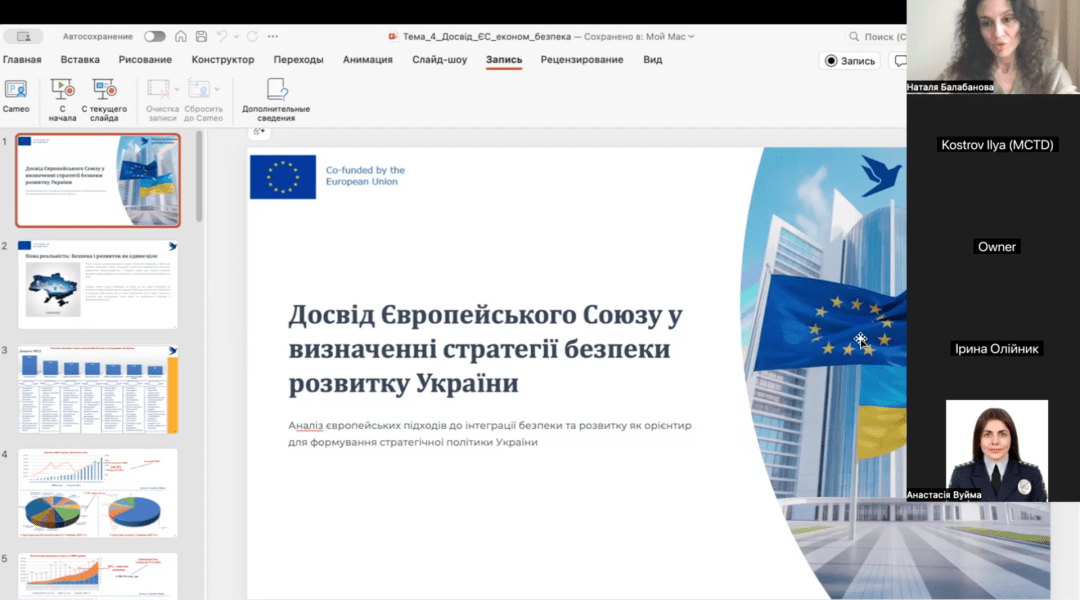The image size is (1080, 600).
Task: Expand the saved location dropdown chevron
Action: pyautogui.click(x=691, y=37)
